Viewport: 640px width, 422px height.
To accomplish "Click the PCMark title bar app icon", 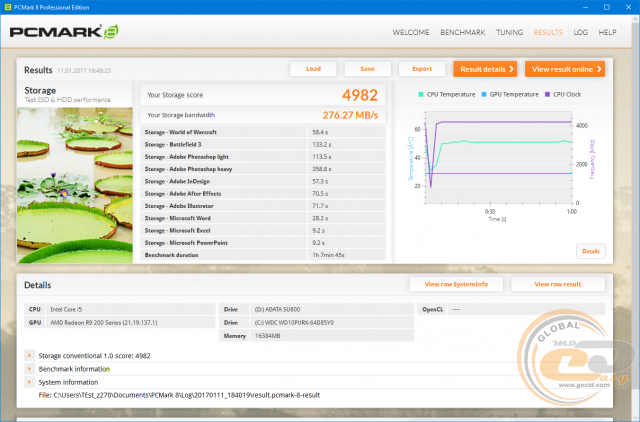I will coord(8,7).
